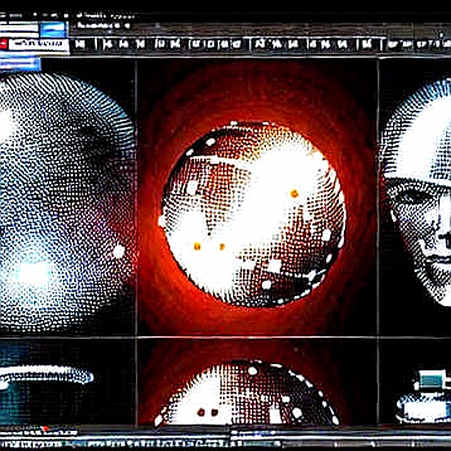
Task: Click the single icon before the far-right toolbar cluster
Action: (x=367, y=44)
